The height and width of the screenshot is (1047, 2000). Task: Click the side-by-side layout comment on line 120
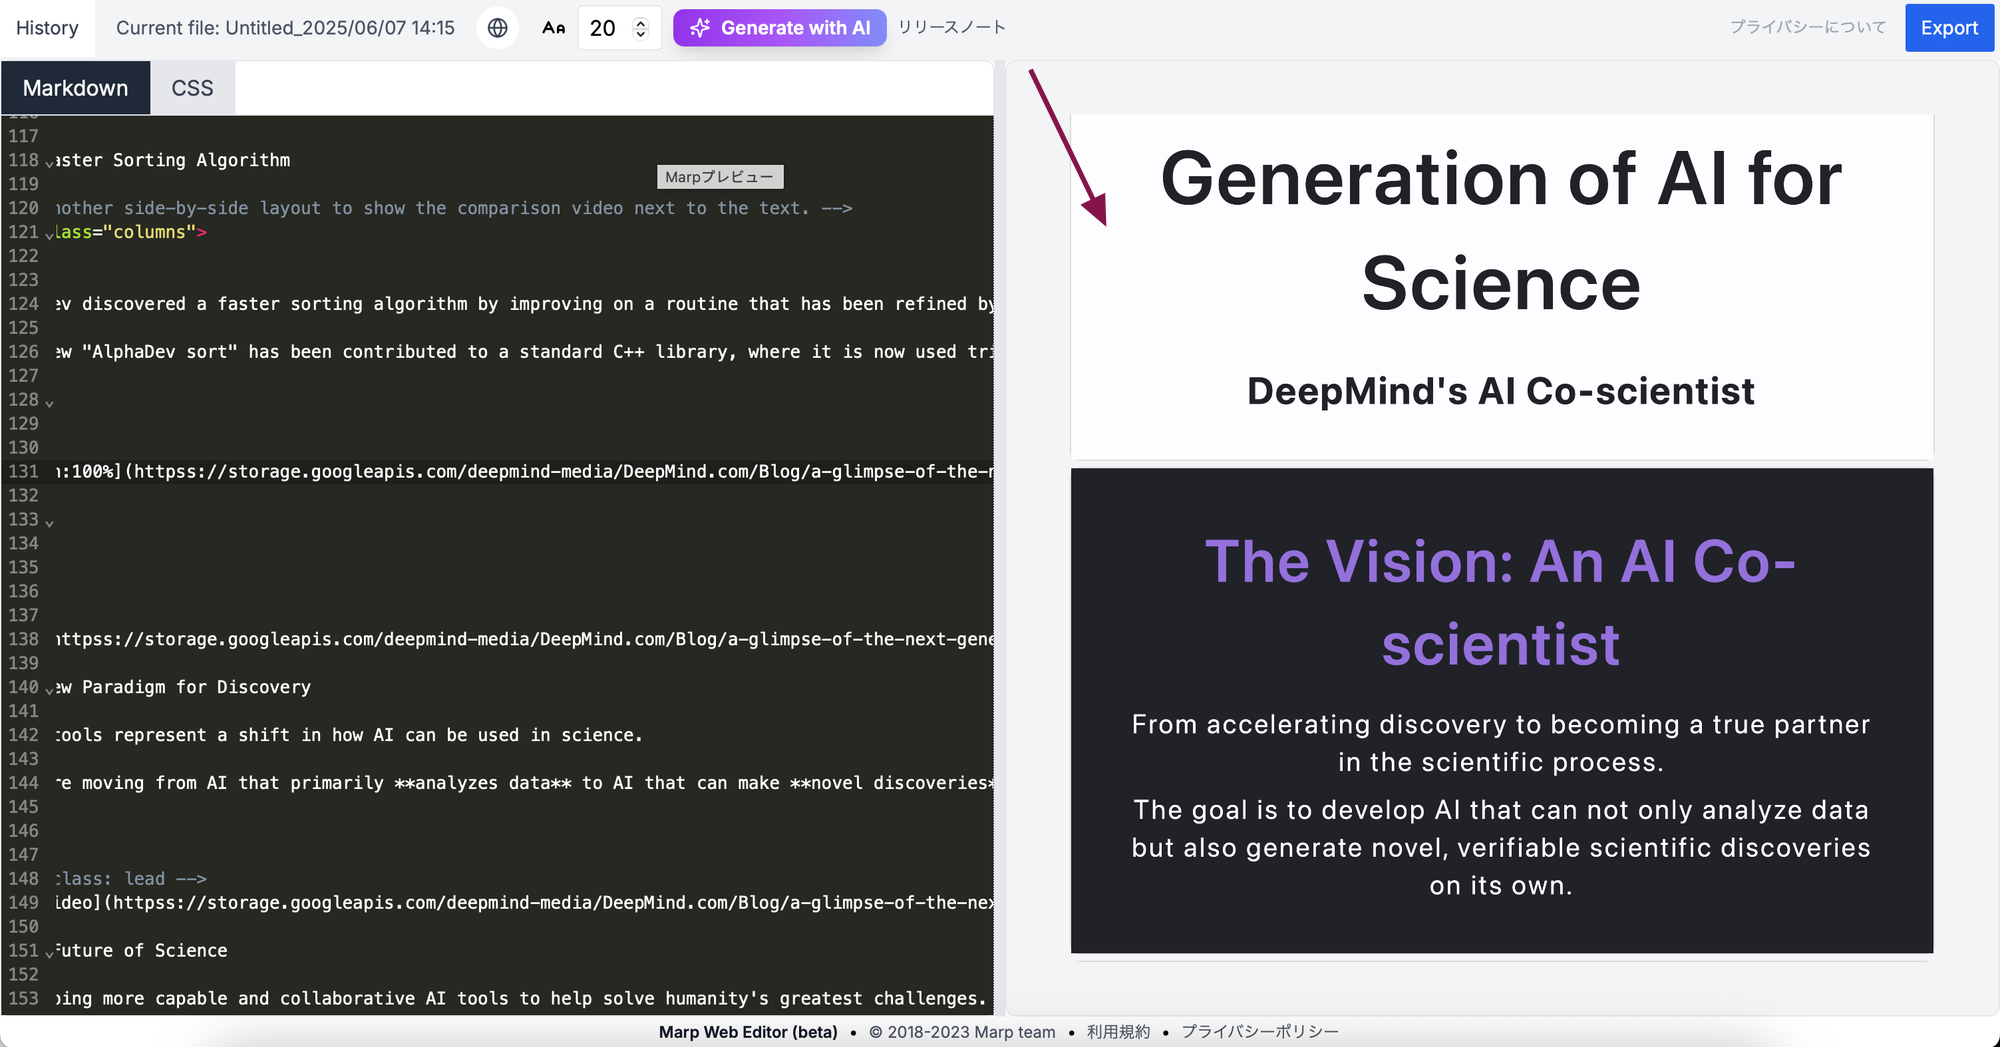click(454, 208)
